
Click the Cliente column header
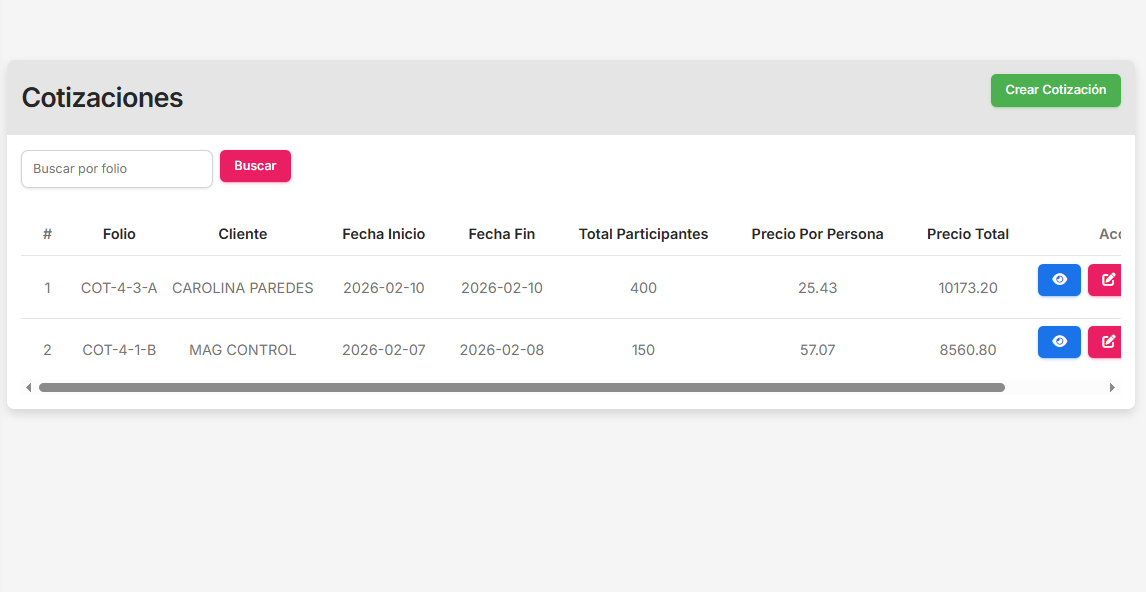pyautogui.click(x=243, y=234)
